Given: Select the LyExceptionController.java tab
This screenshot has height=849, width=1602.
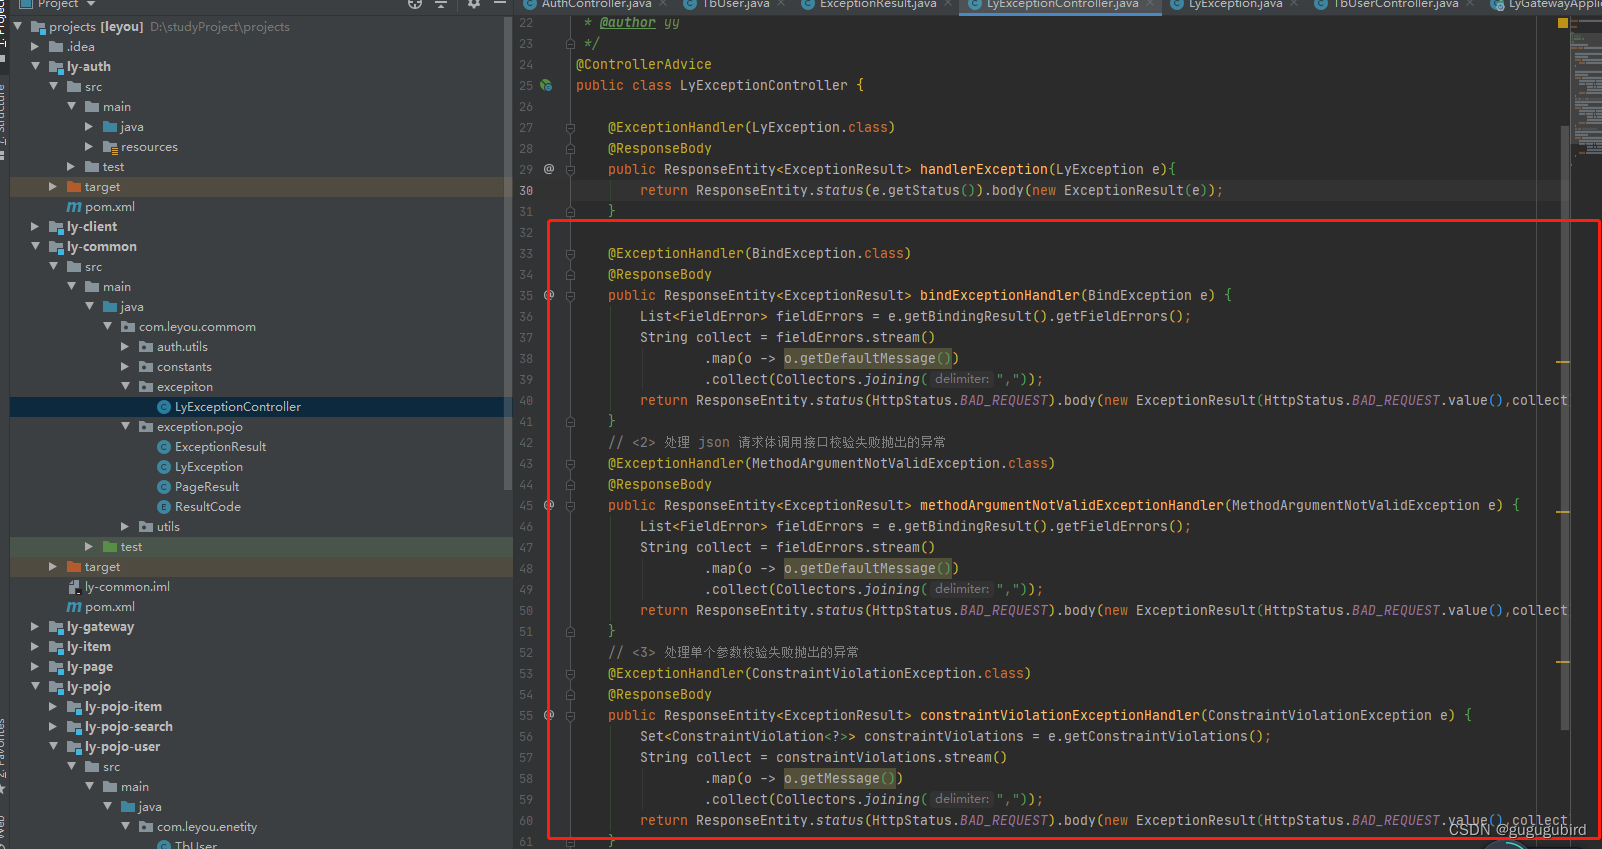Looking at the screenshot, I should point(1062,5).
